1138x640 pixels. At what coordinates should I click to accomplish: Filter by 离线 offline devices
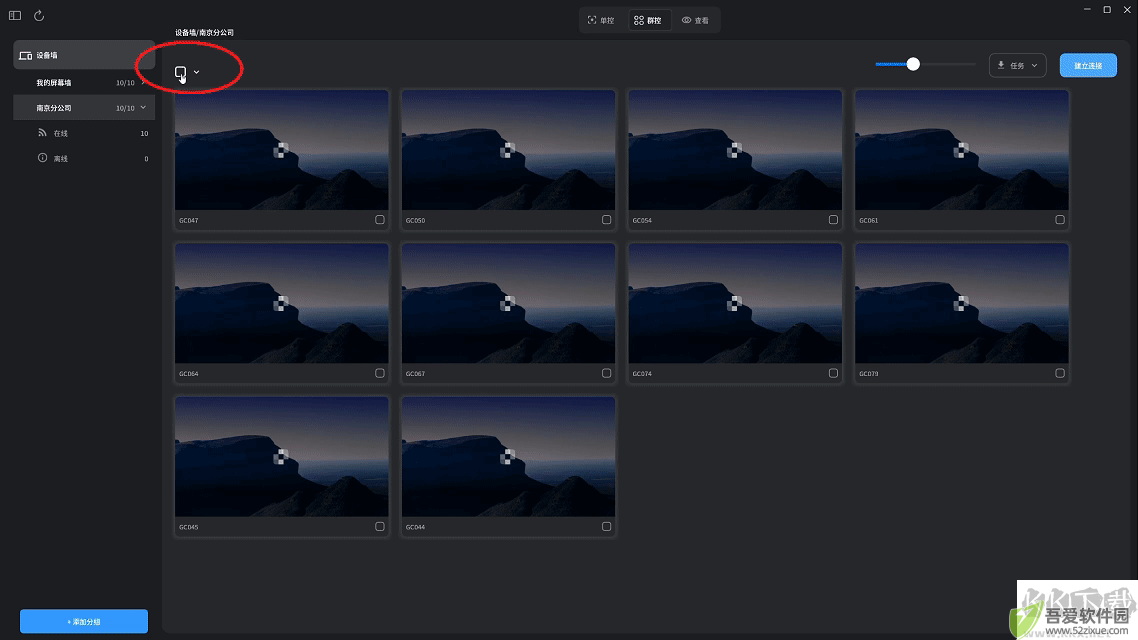(x=93, y=158)
